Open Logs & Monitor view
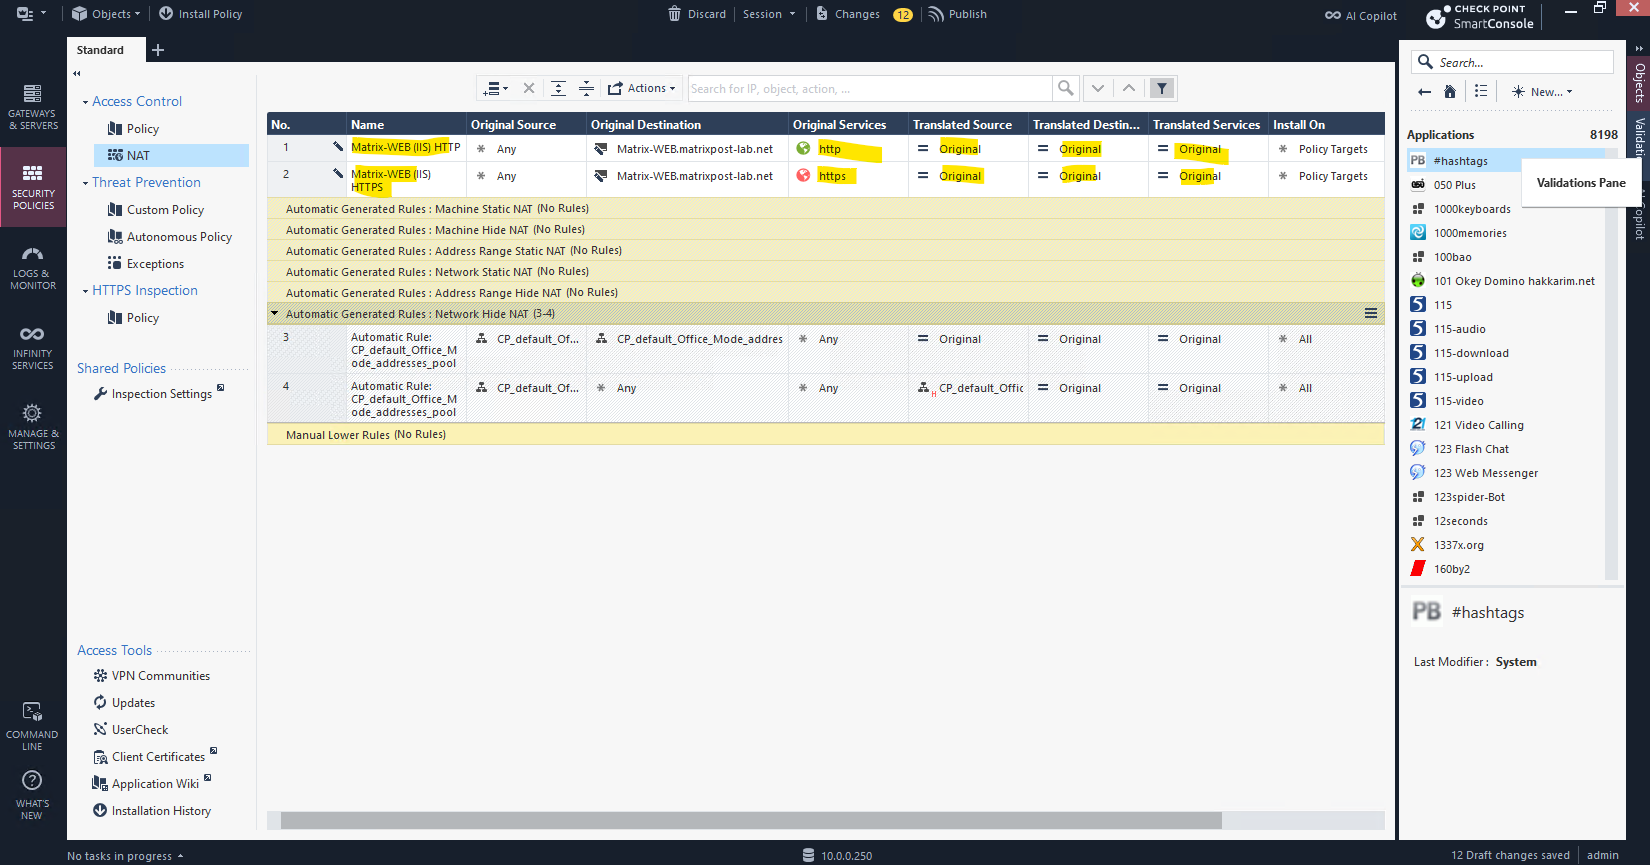 pyautogui.click(x=33, y=267)
